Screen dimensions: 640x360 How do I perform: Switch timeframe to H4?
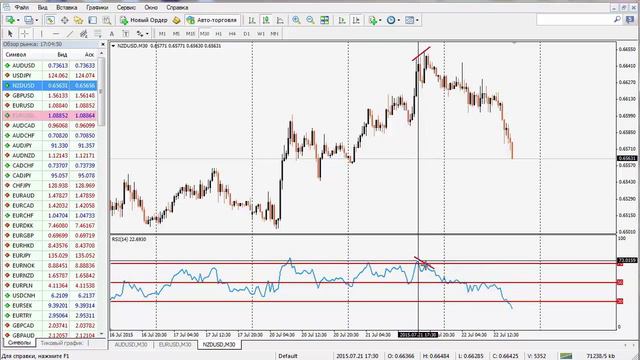[232, 33]
